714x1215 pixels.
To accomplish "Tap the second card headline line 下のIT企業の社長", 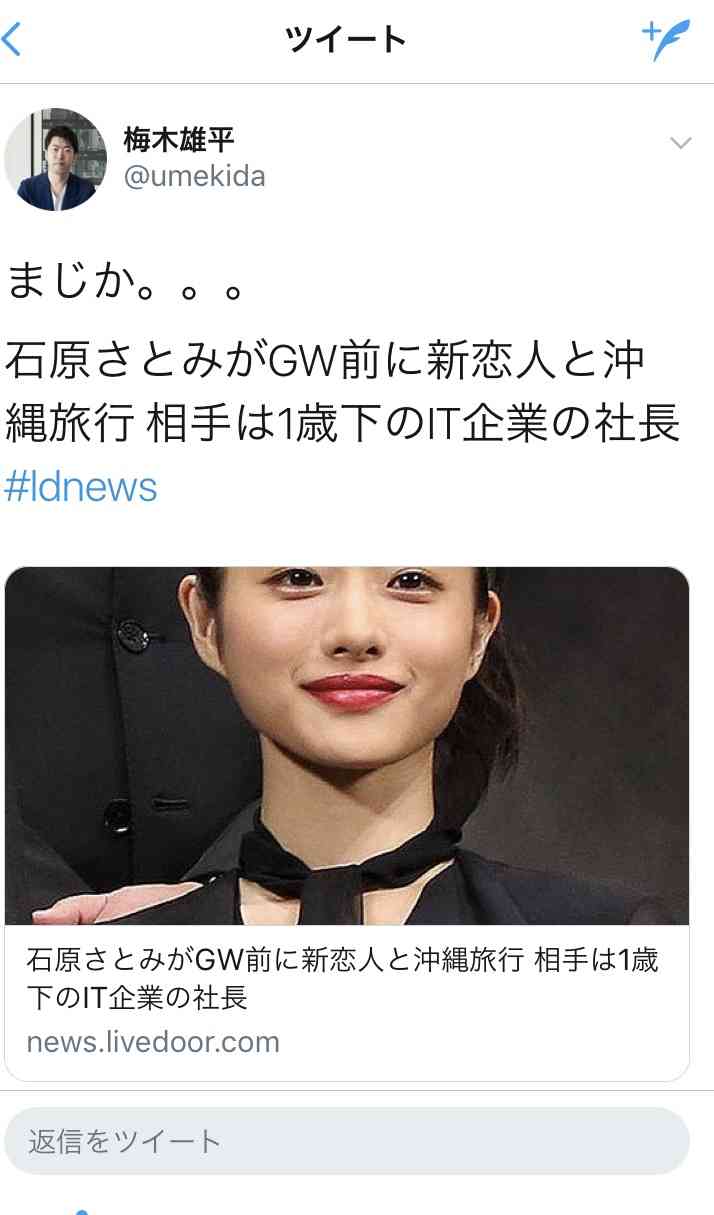I will tap(137, 997).
